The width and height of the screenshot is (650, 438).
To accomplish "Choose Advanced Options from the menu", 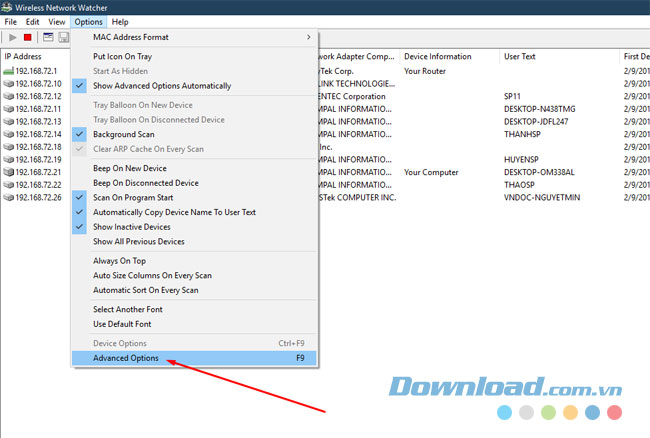I will click(126, 357).
